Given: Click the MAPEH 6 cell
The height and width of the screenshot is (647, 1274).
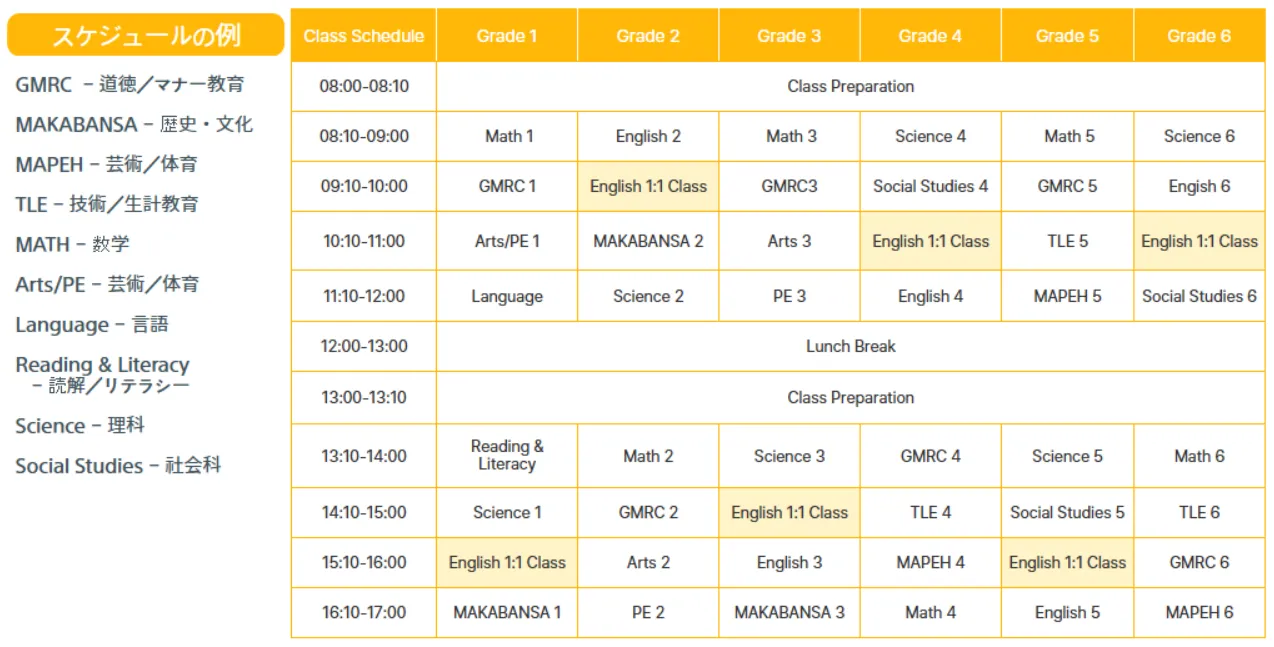Looking at the screenshot, I should coord(1199,612).
